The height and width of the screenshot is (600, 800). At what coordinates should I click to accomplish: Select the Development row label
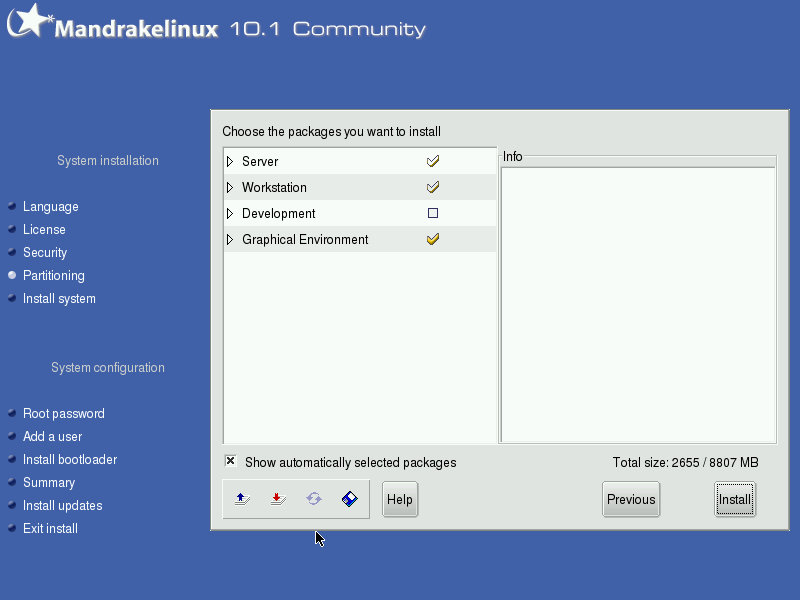pos(279,213)
